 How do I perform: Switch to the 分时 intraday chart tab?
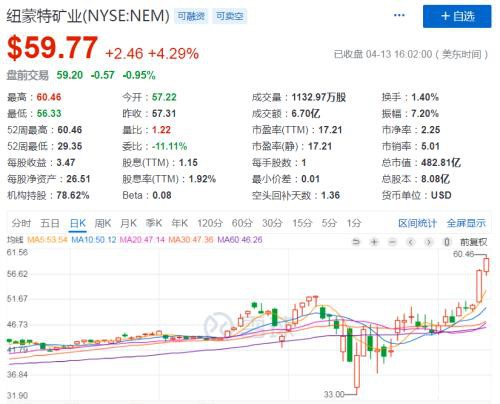21,223
